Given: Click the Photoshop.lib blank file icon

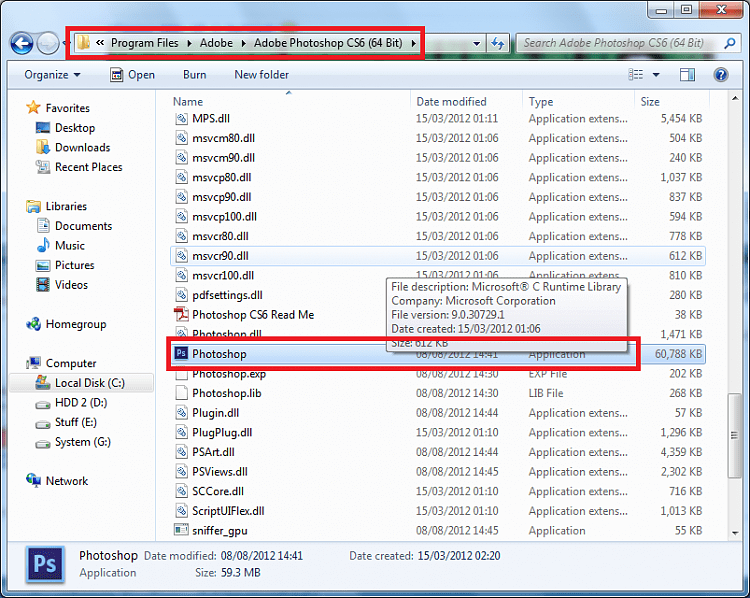Looking at the screenshot, I should pyautogui.click(x=181, y=393).
